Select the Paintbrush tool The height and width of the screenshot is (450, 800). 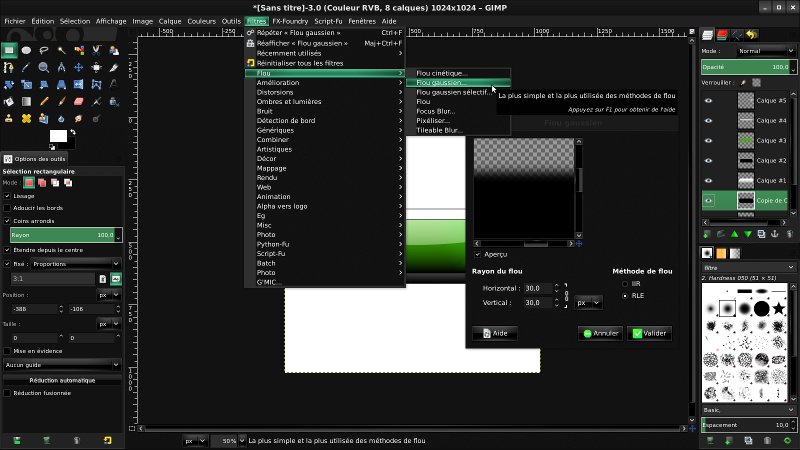click(61, 102)
